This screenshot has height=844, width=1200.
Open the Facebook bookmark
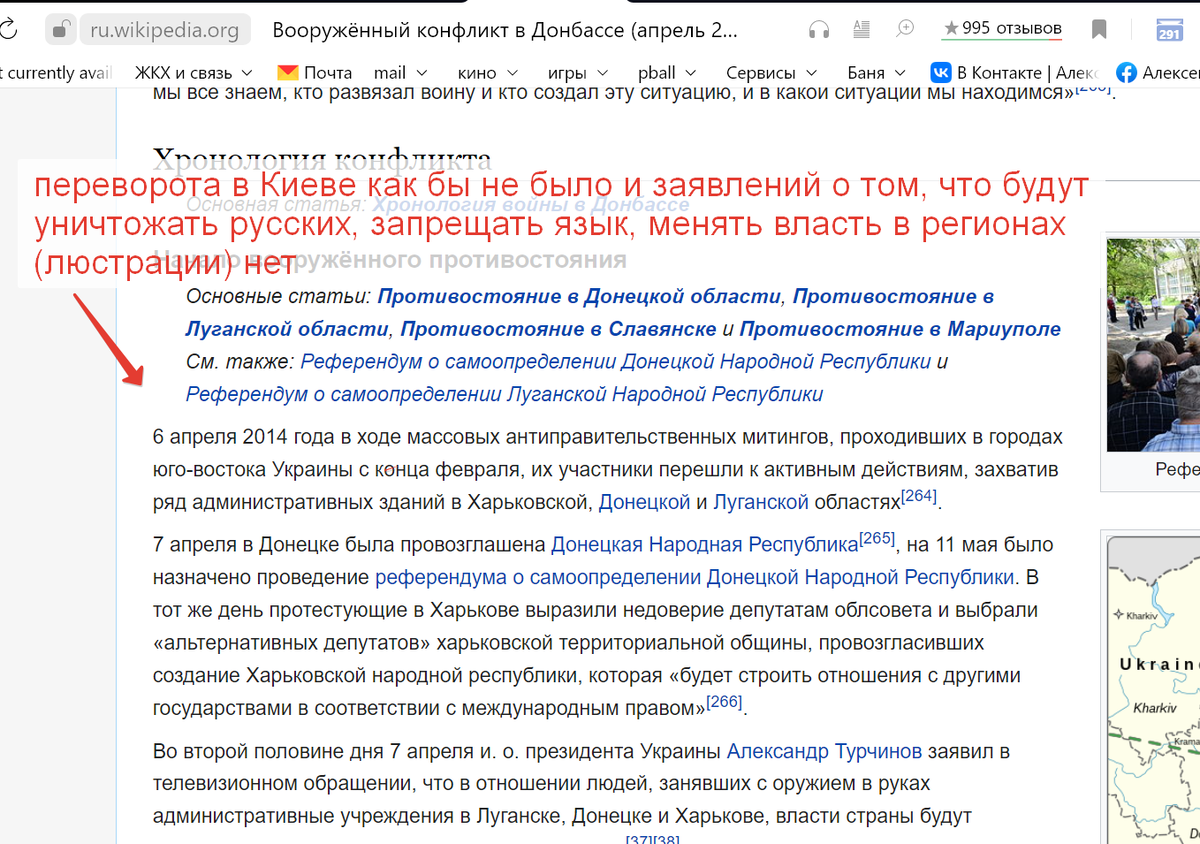[1157, 72]
